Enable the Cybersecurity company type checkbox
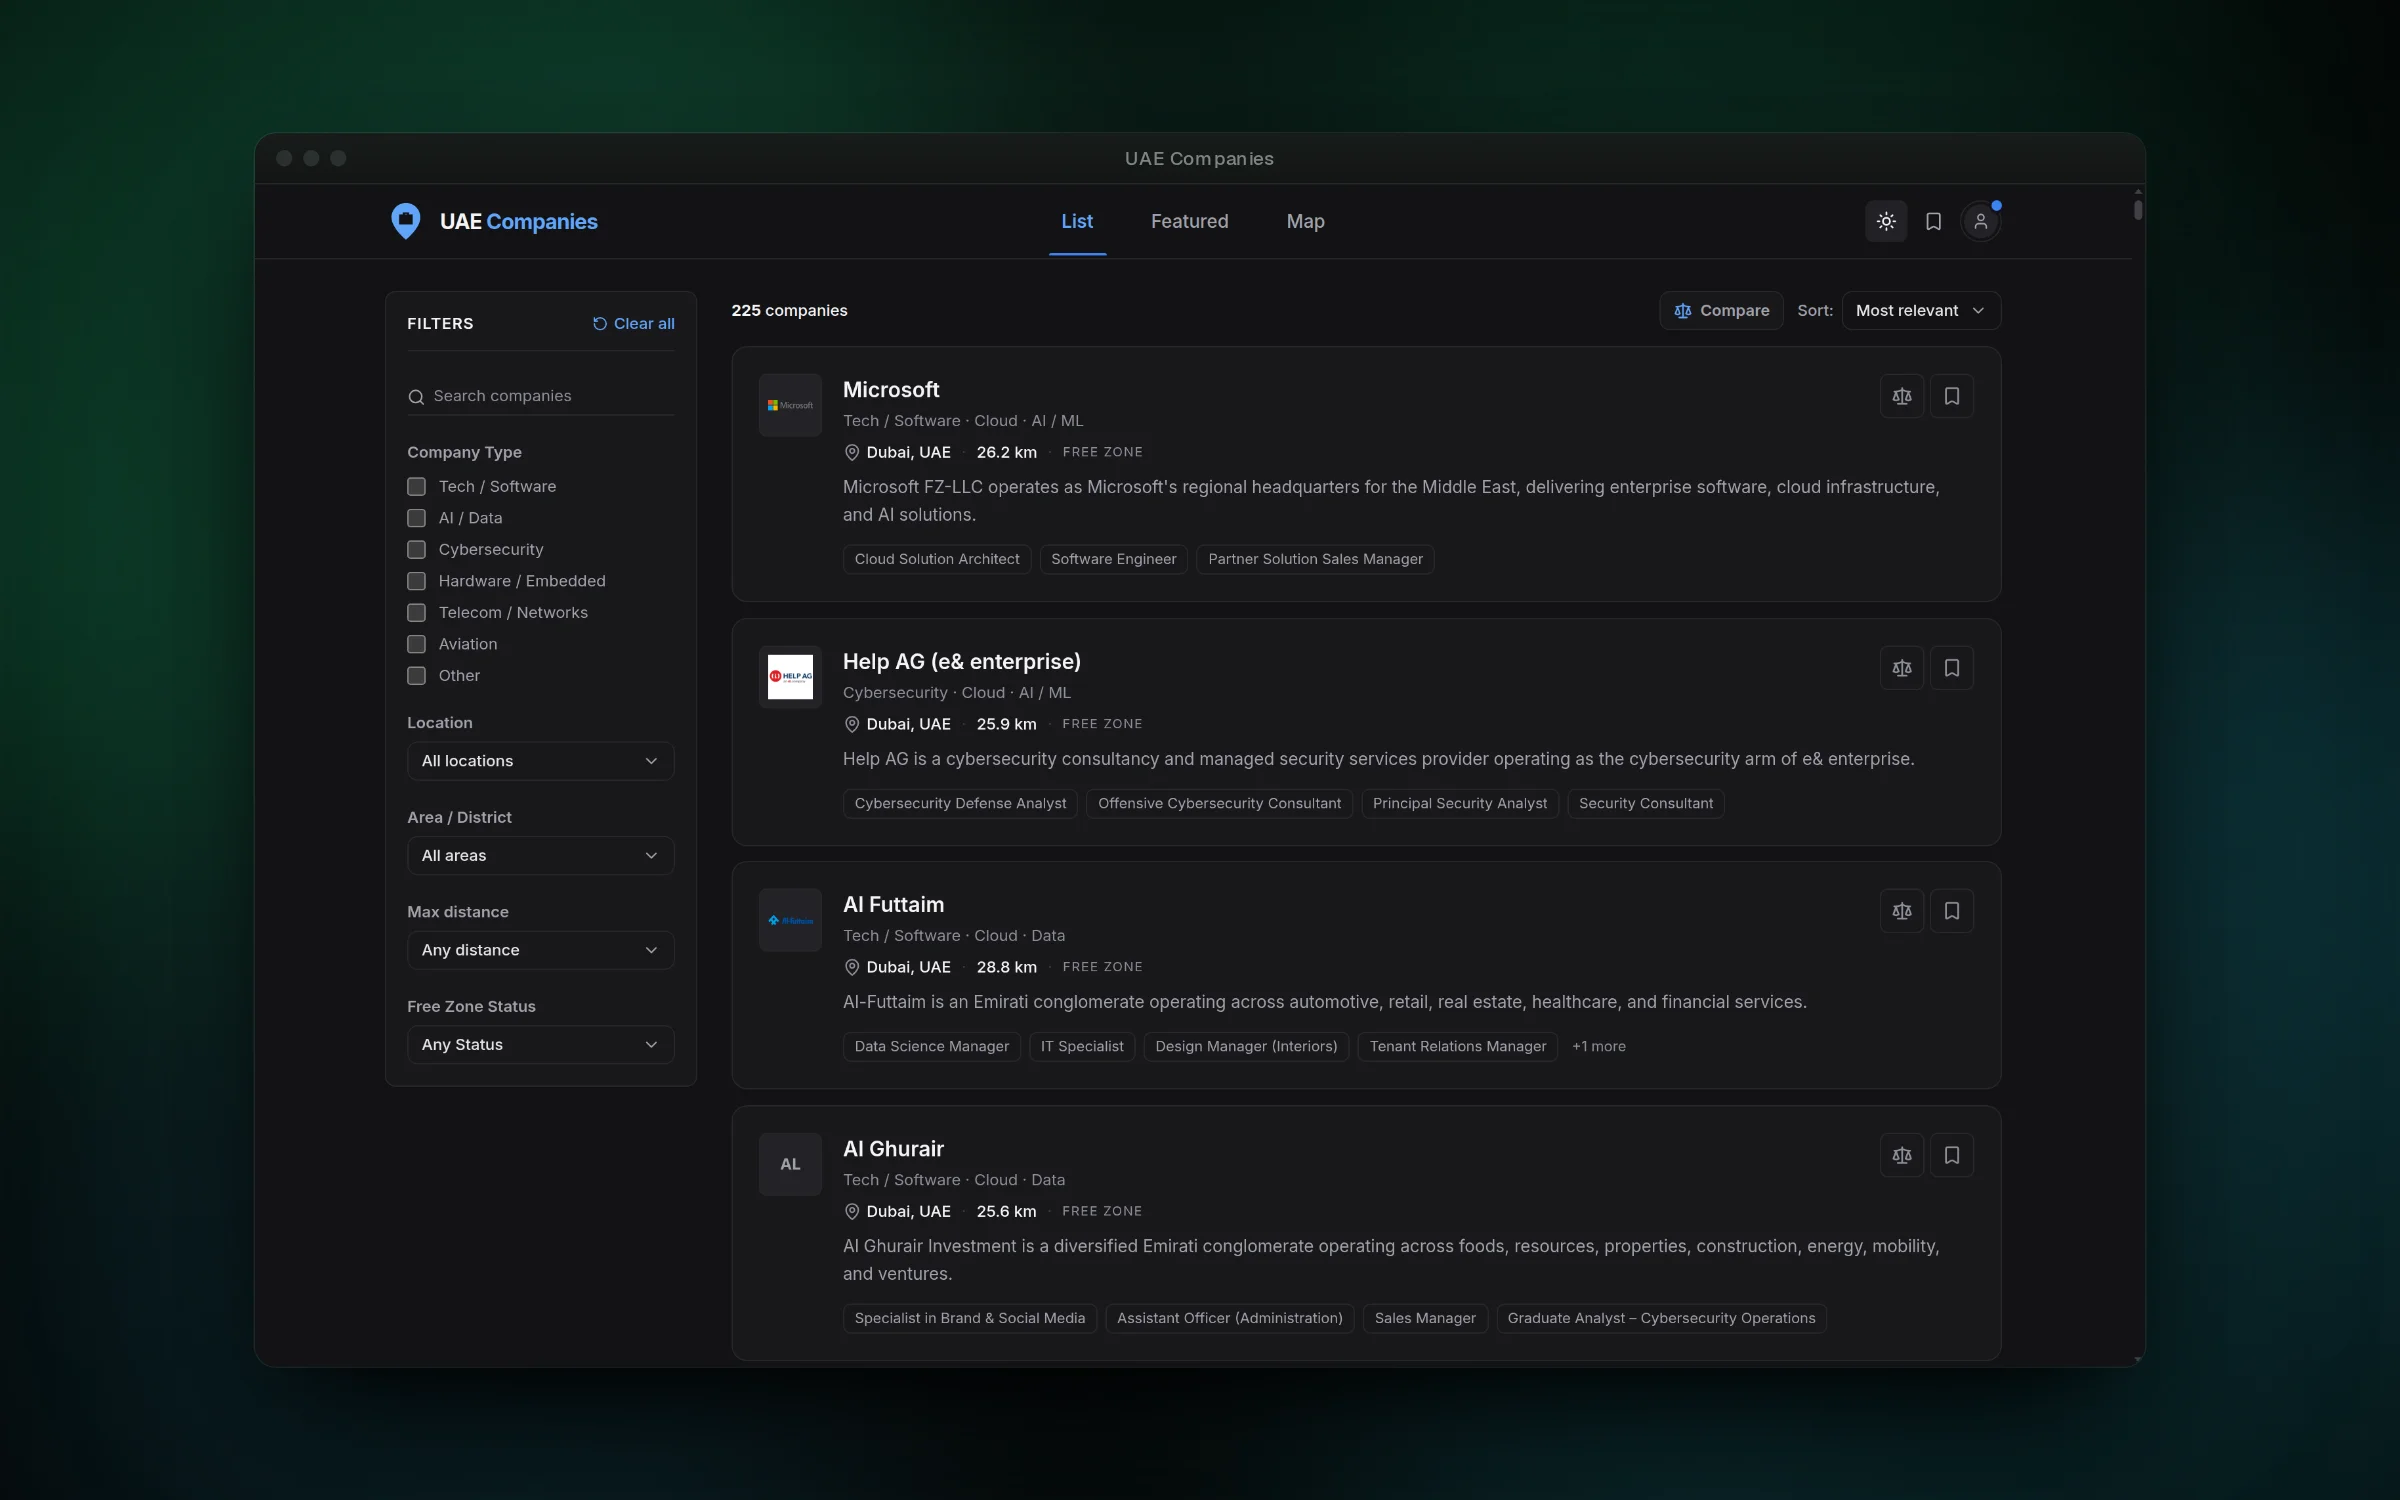 coord(416,549)
